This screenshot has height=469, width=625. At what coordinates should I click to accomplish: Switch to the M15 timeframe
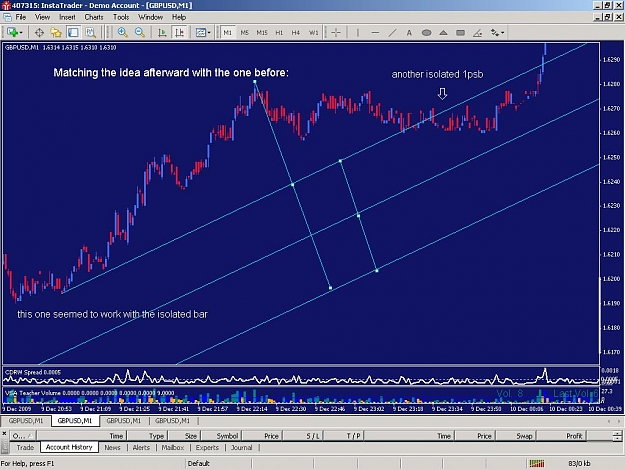pyautogui.click(x=262, y=33)
